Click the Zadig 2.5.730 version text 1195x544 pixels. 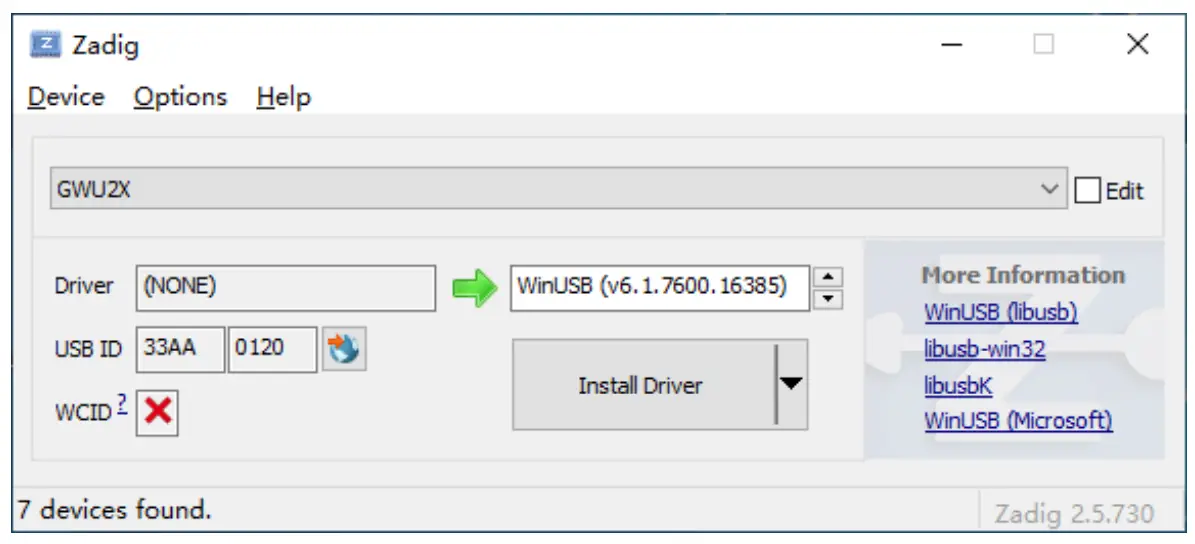click(x=1074, y=514)
